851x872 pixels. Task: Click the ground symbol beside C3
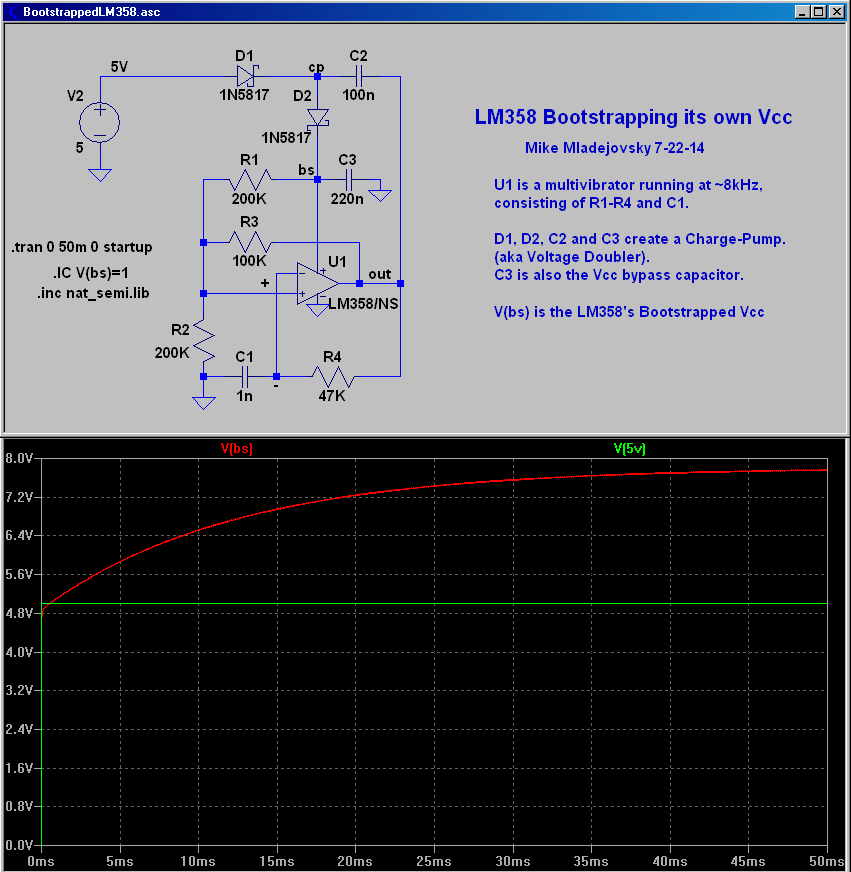(x=380, y=195)
